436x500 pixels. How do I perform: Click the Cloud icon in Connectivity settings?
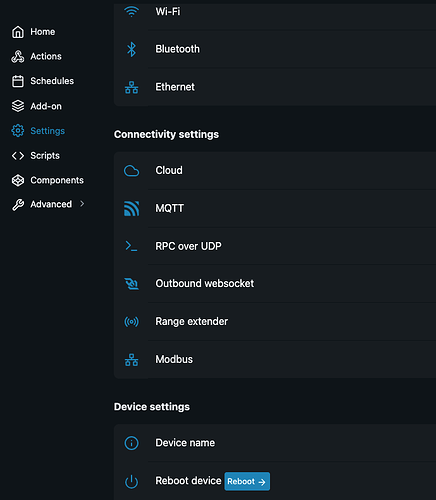pyautogui.click(x=131, y=171)
